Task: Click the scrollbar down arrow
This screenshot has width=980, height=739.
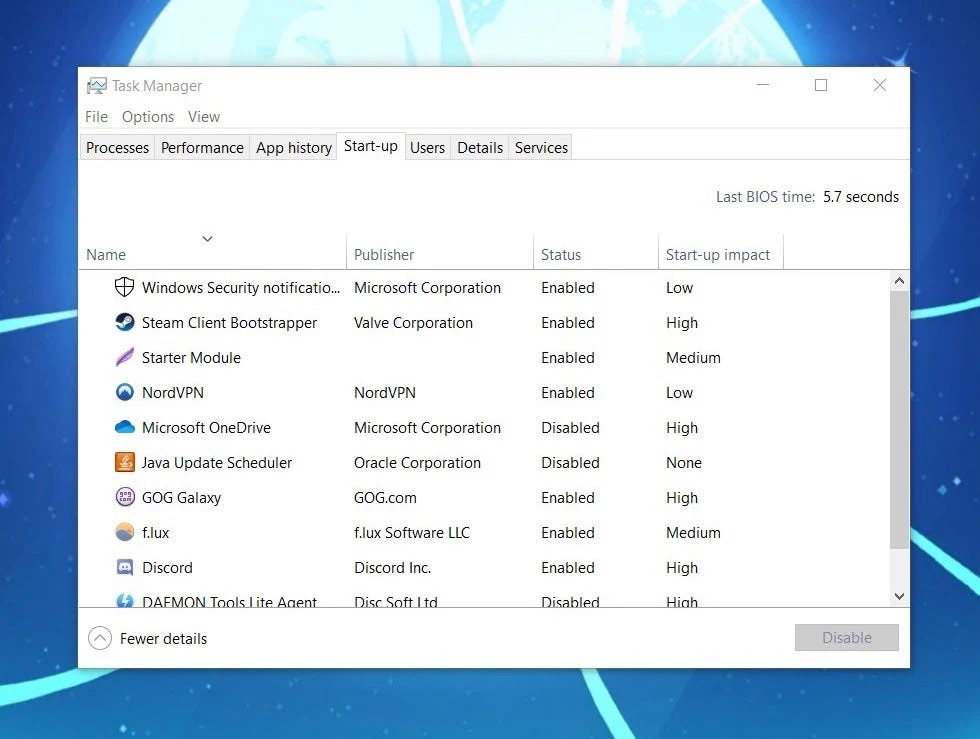Action: pyautogui.click(x=898, y=595)
